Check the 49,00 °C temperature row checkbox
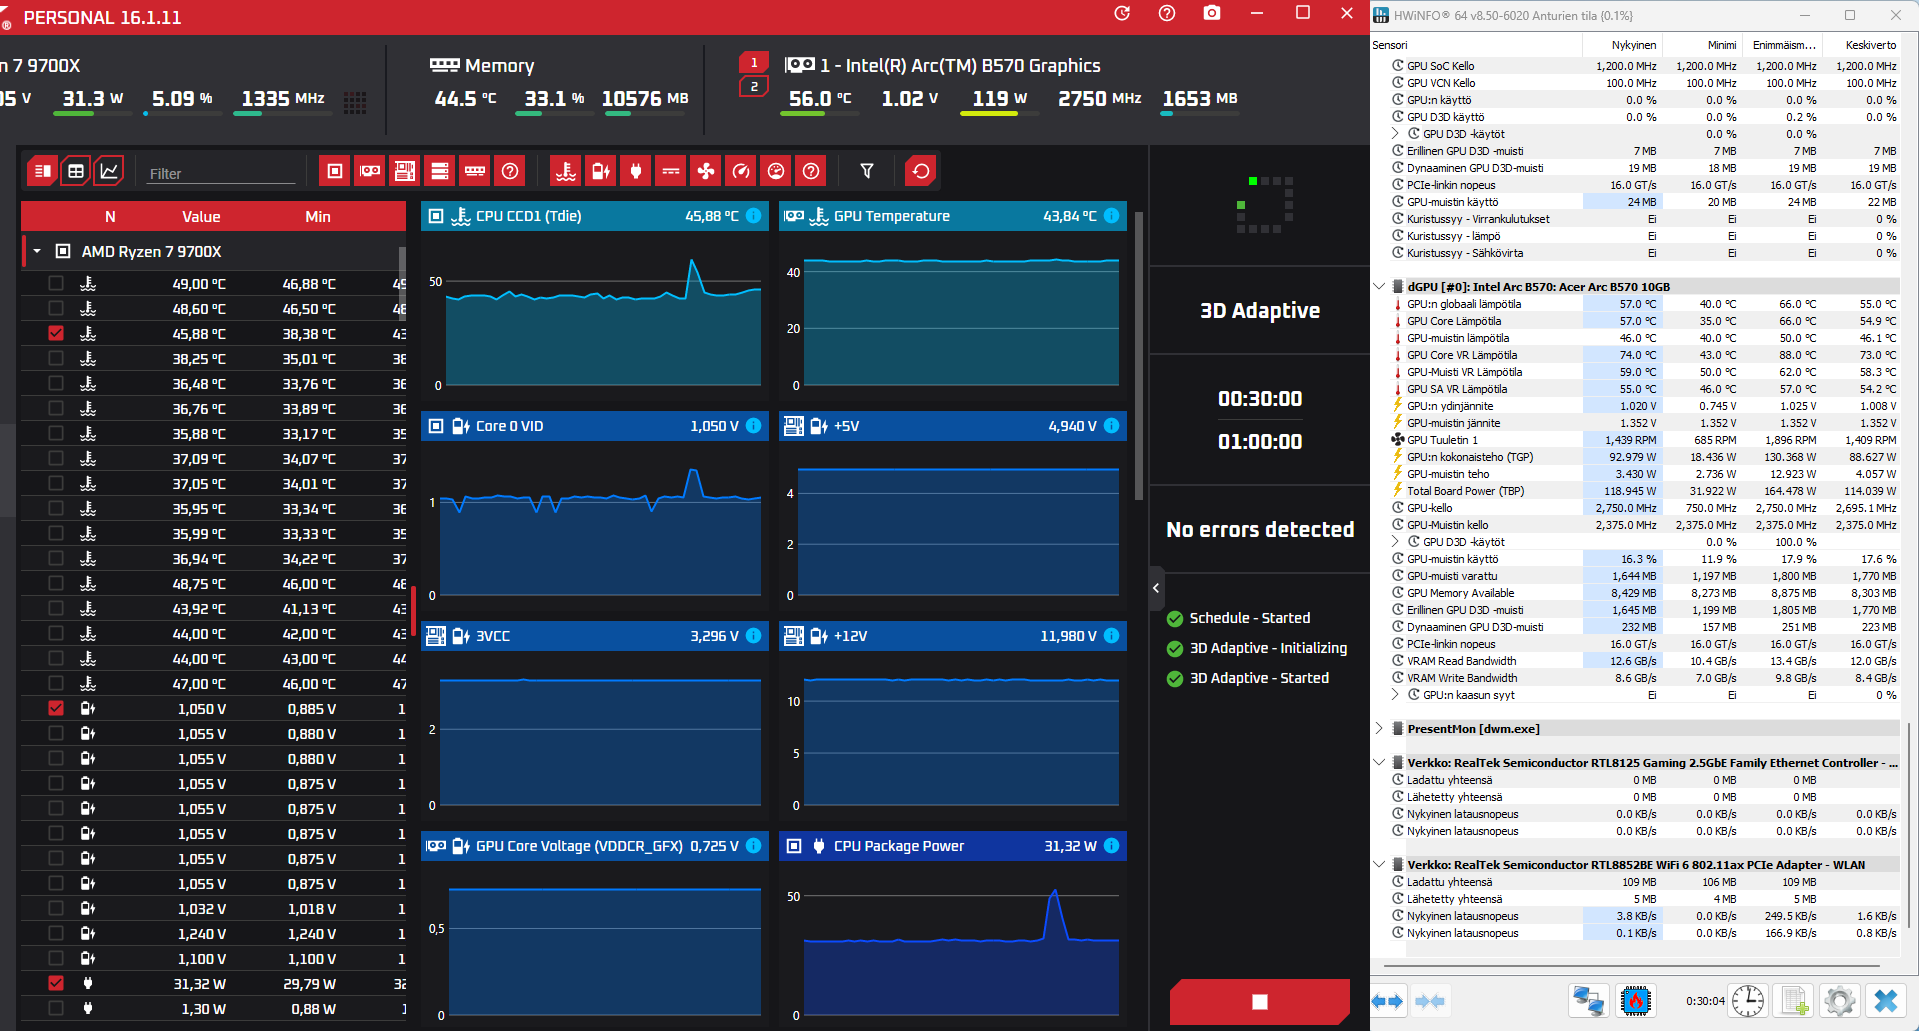The height and width of the screenshot is (1031, 1919). pyautogui.click(x=56, y=284)
